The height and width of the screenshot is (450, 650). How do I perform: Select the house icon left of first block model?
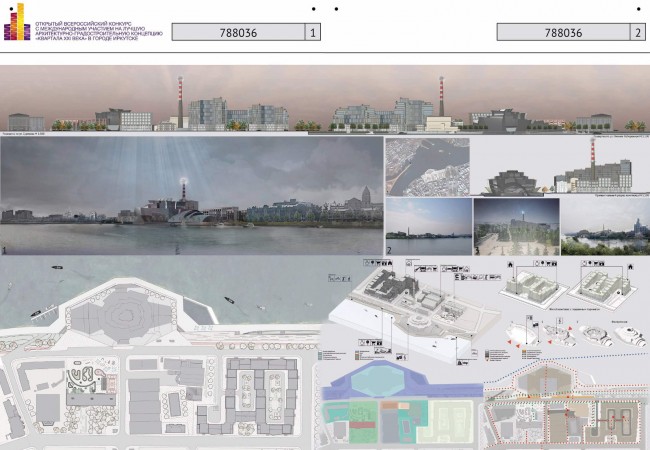point(510,265)
